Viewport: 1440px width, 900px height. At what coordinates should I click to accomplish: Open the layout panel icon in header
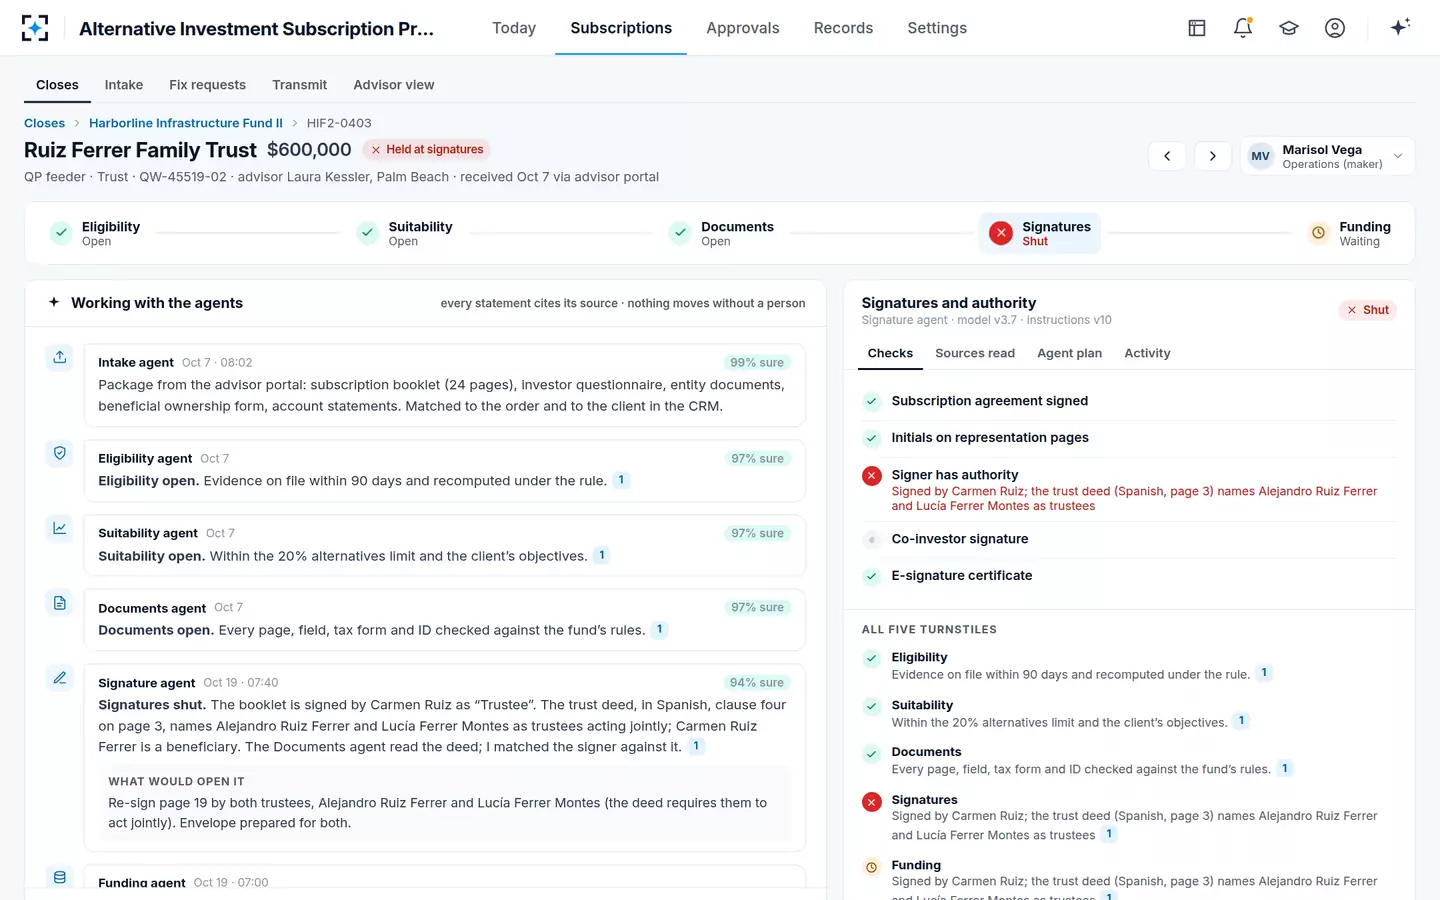1197,28
